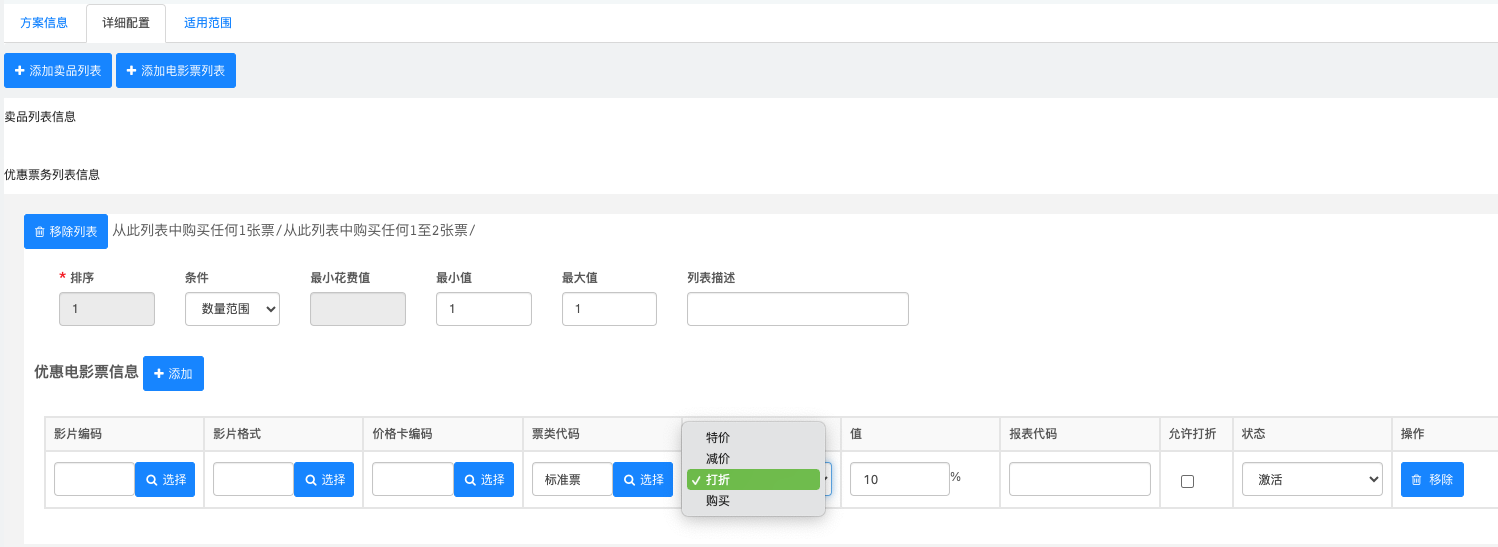Click the 移除 button in the 操作 column
Viewport: 1498px width, 547px height.
click(x=1432, y=479)
